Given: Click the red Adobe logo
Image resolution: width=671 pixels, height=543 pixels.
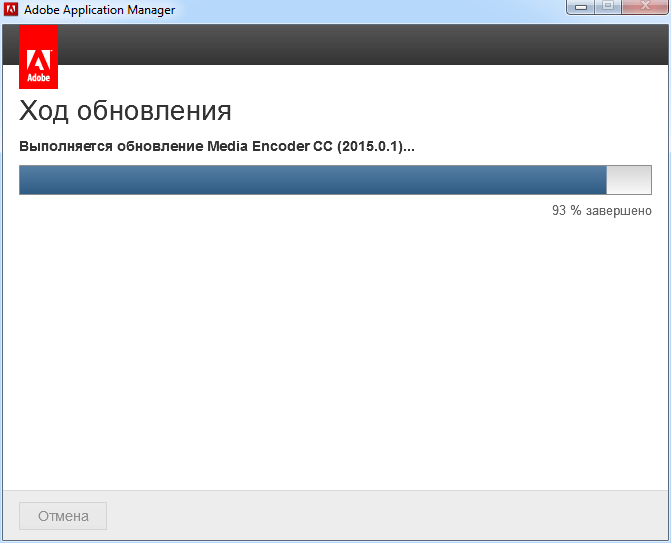Looking at the screenshot, I should [x=39, y=56].
